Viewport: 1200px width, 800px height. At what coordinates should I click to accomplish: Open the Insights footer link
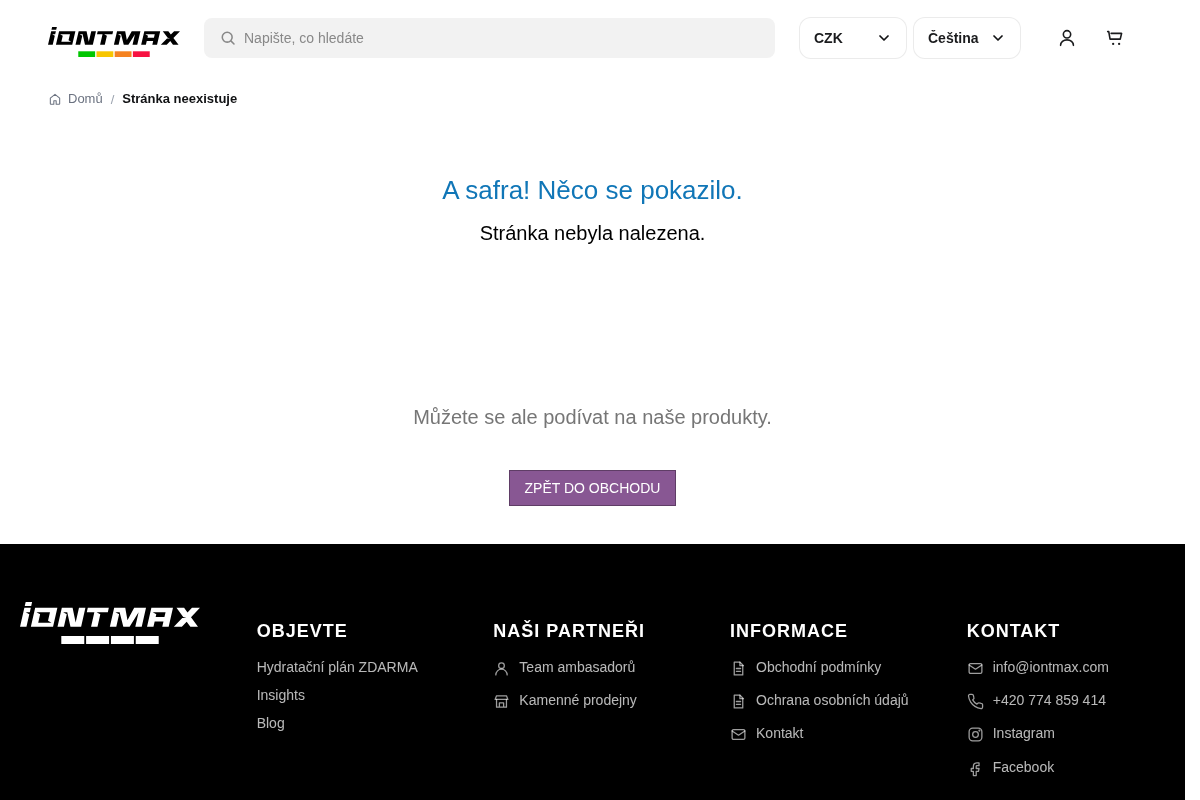point(280,695)
